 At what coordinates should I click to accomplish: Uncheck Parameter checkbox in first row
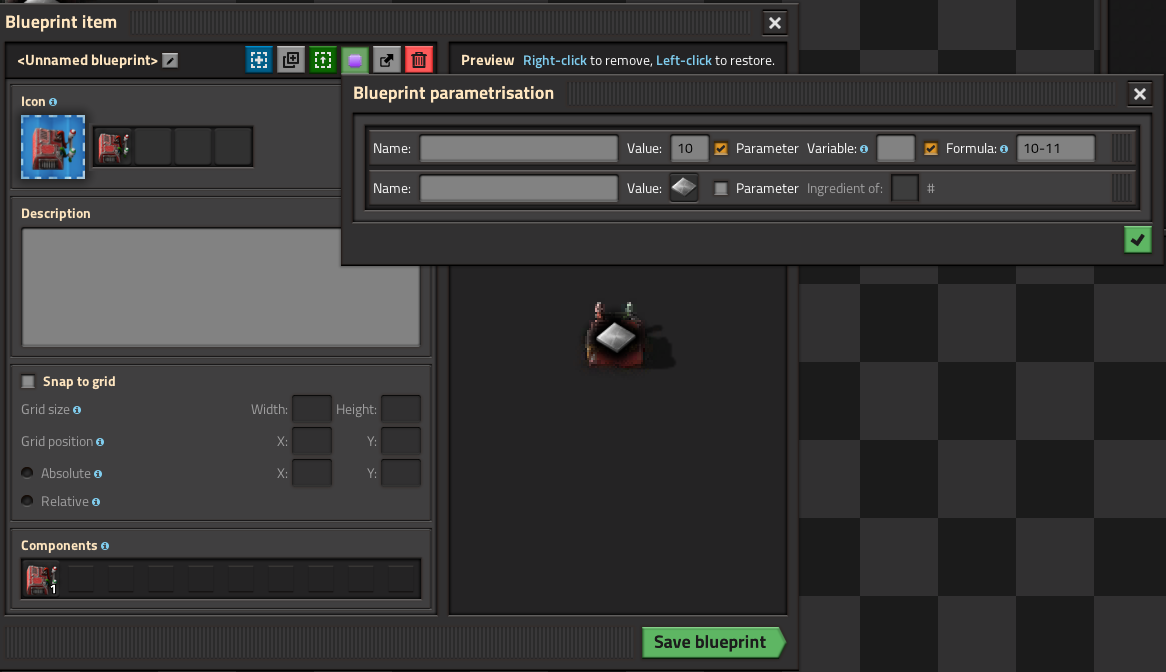coord(721,149)
